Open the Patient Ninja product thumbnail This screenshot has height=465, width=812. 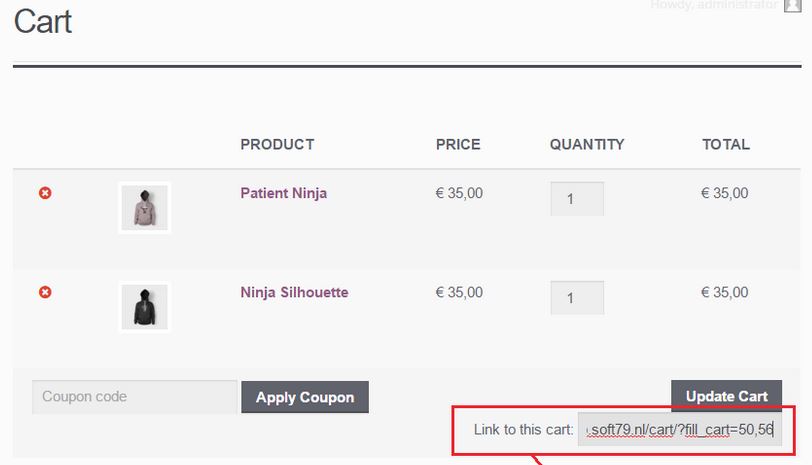coord(144,208)
